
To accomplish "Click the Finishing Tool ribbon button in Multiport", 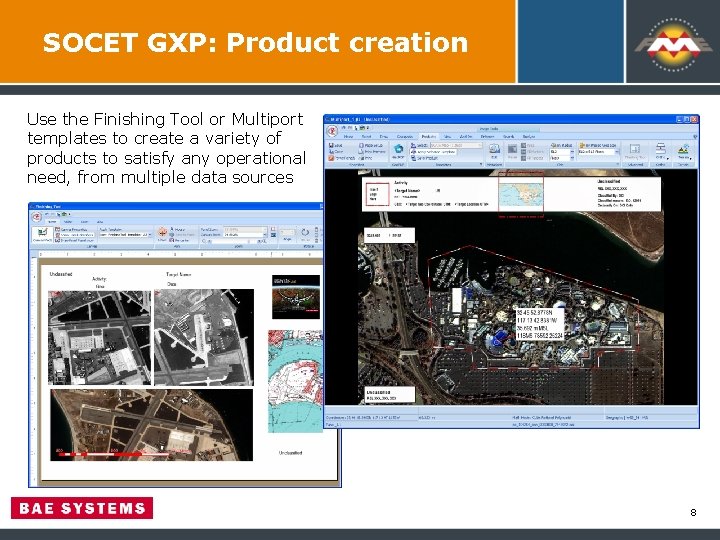I will coord(635,151).
